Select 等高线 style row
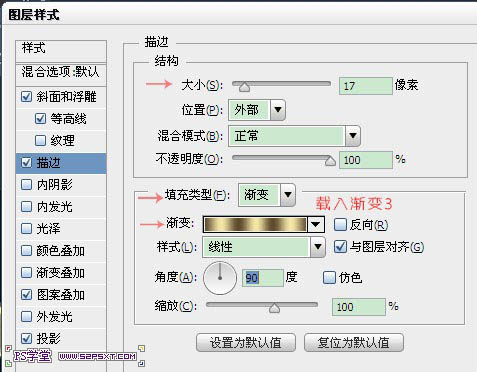Screen dimensions: 477x372 click(61, 119)
